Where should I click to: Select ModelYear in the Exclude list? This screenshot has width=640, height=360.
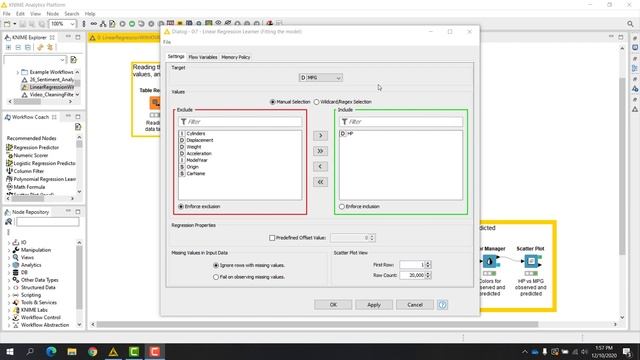point(197,160)
